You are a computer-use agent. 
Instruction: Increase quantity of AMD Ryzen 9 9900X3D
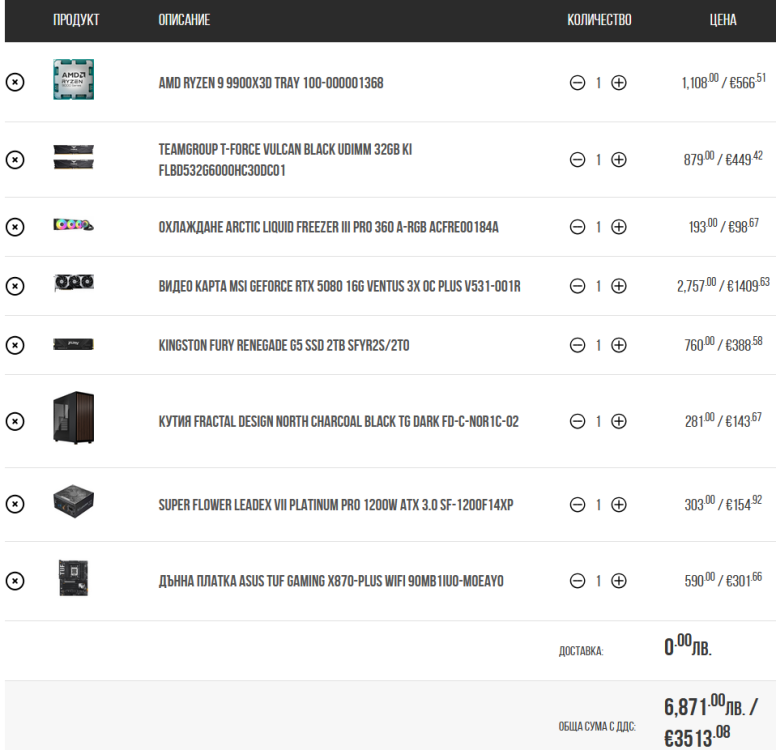click(x=619, y=83)
